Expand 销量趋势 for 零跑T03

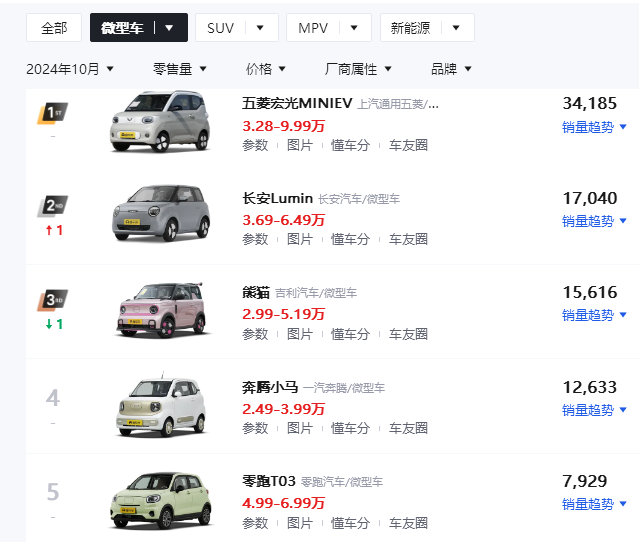click(x=594, y=505)
